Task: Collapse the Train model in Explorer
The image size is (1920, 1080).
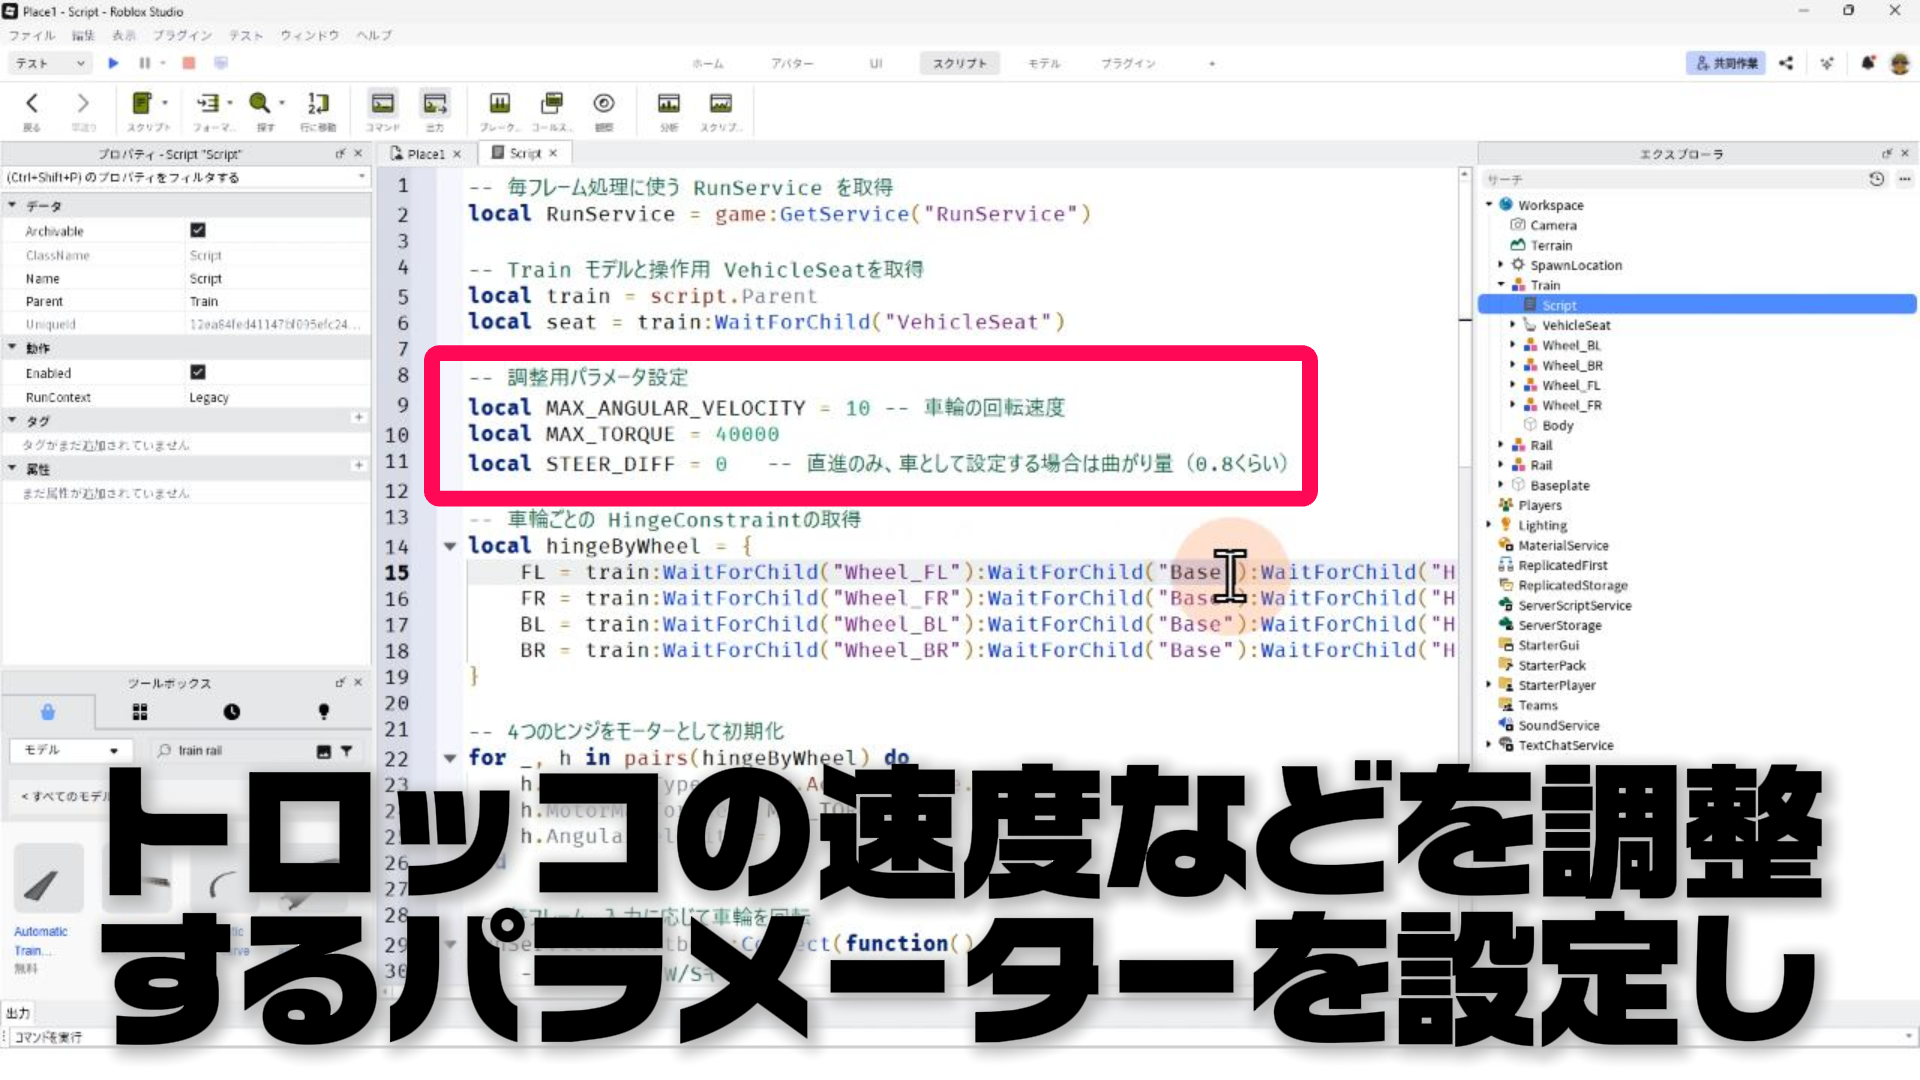Action: [x=1501, y=285]
